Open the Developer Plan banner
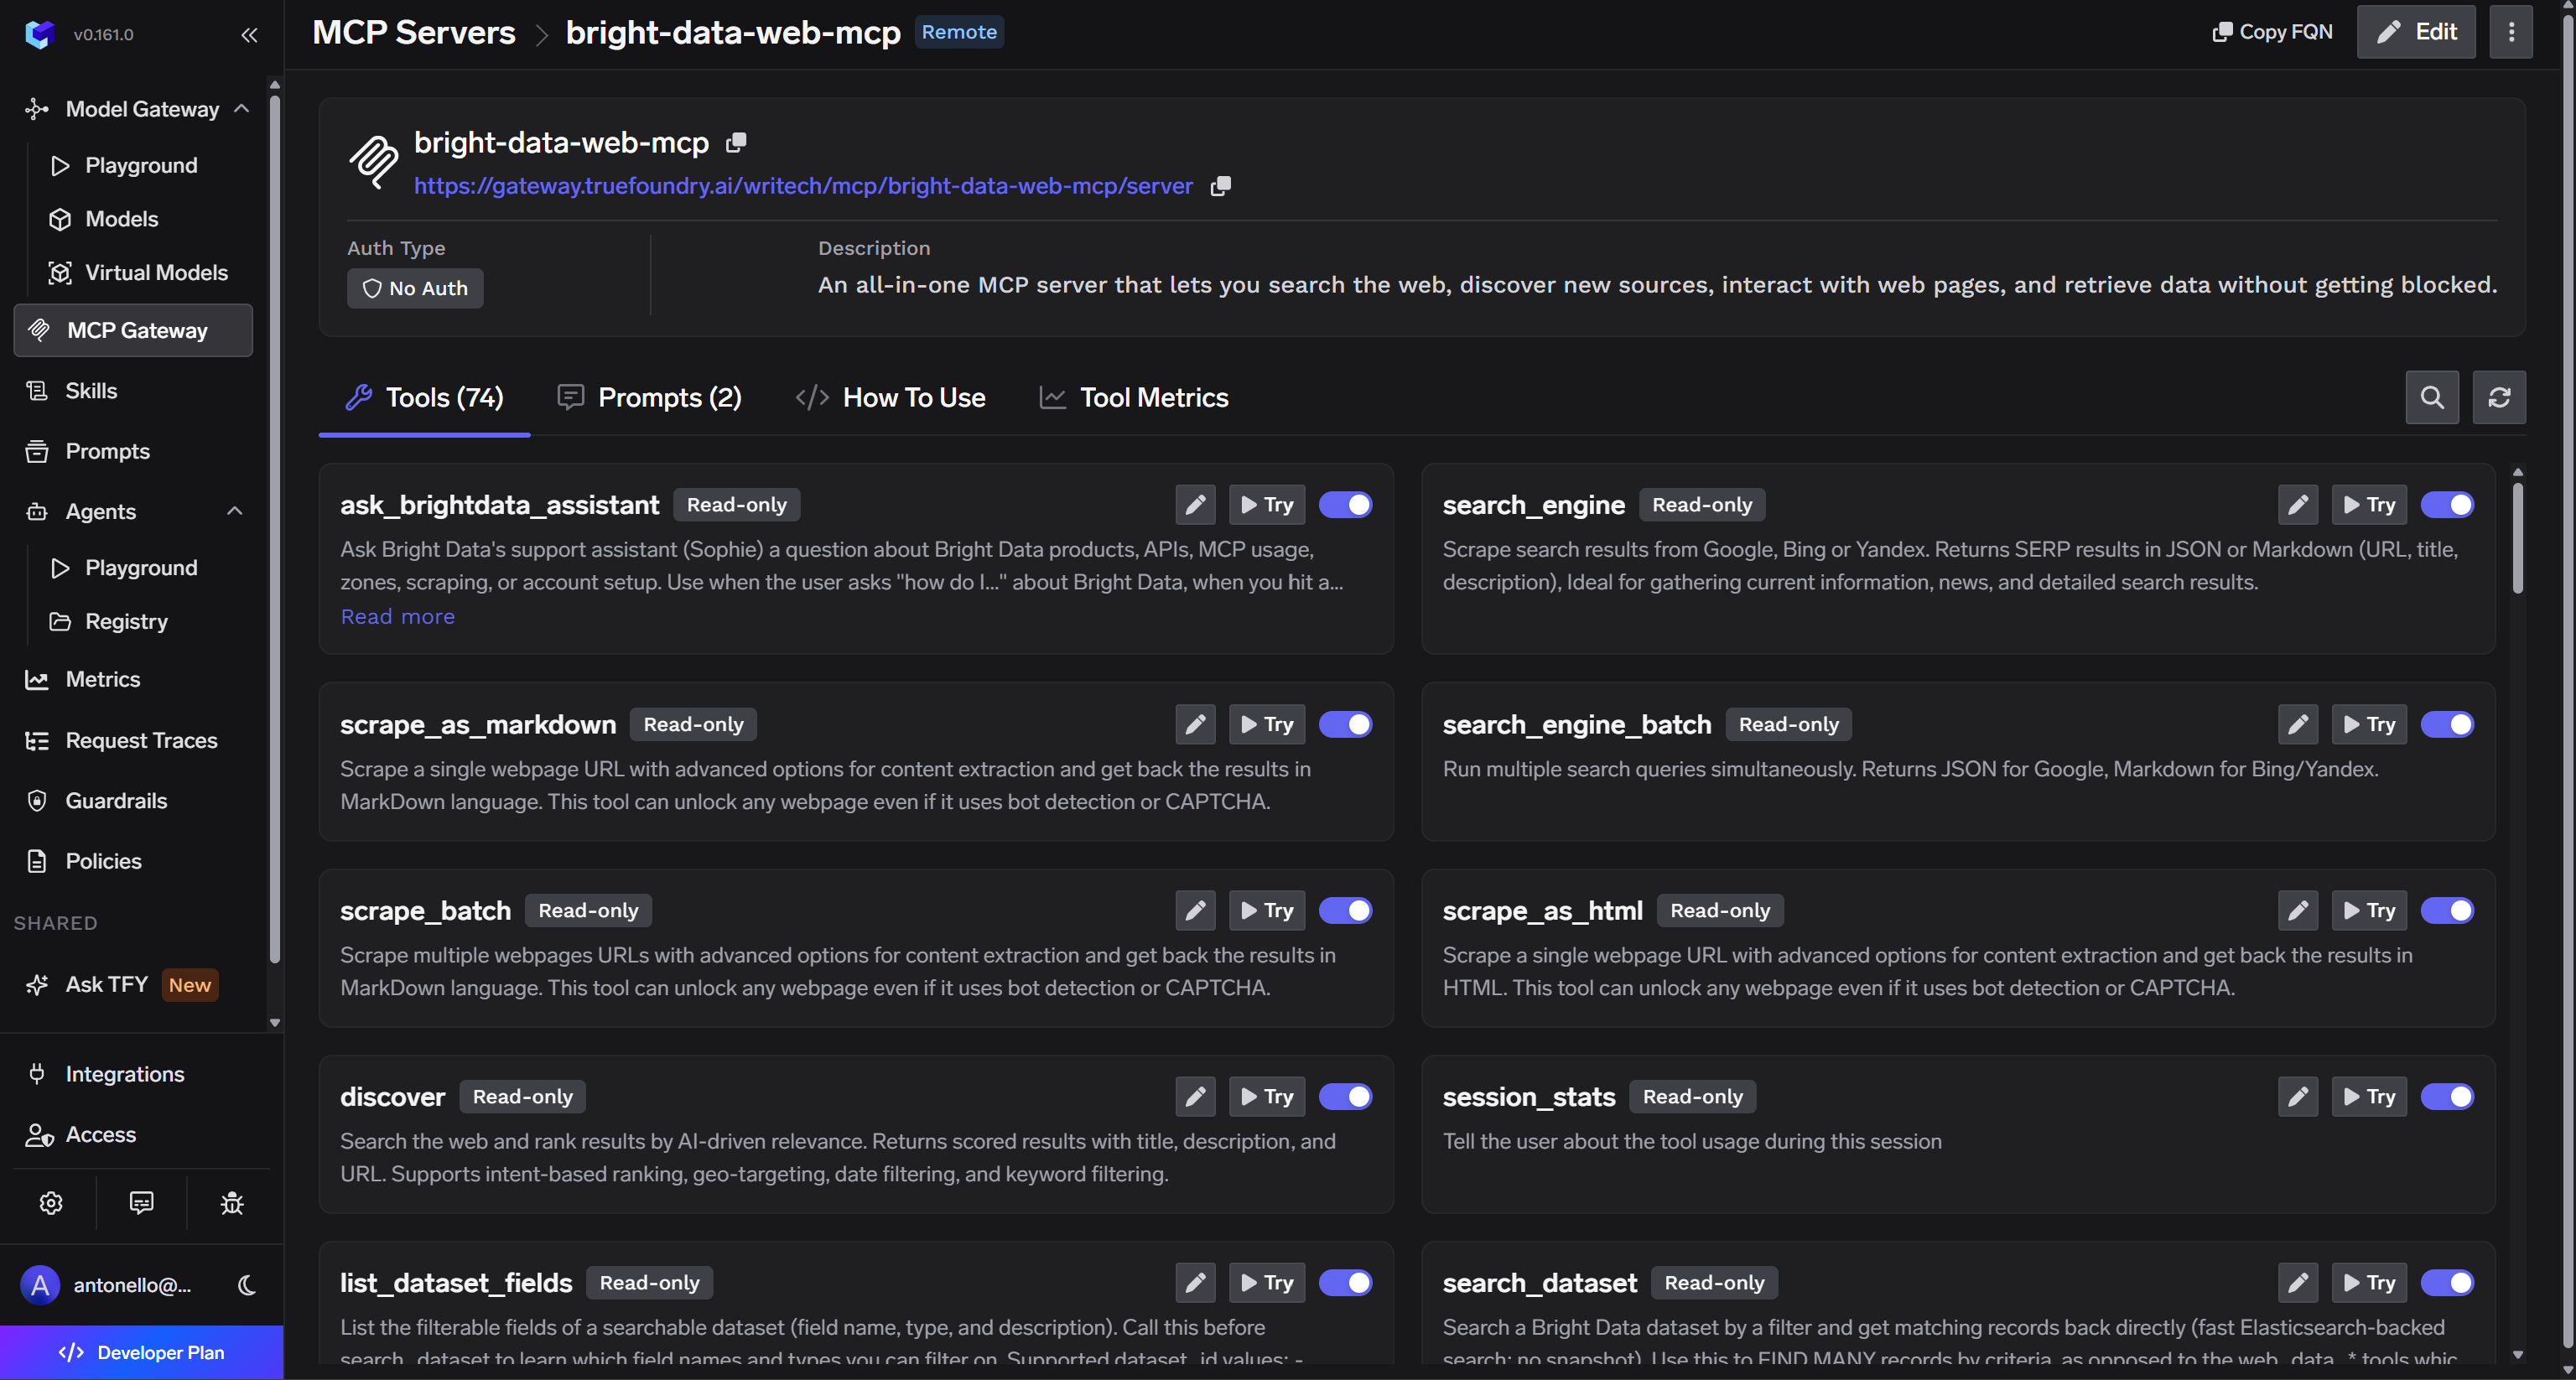 pyautogui.click(x=142, y=1353)
